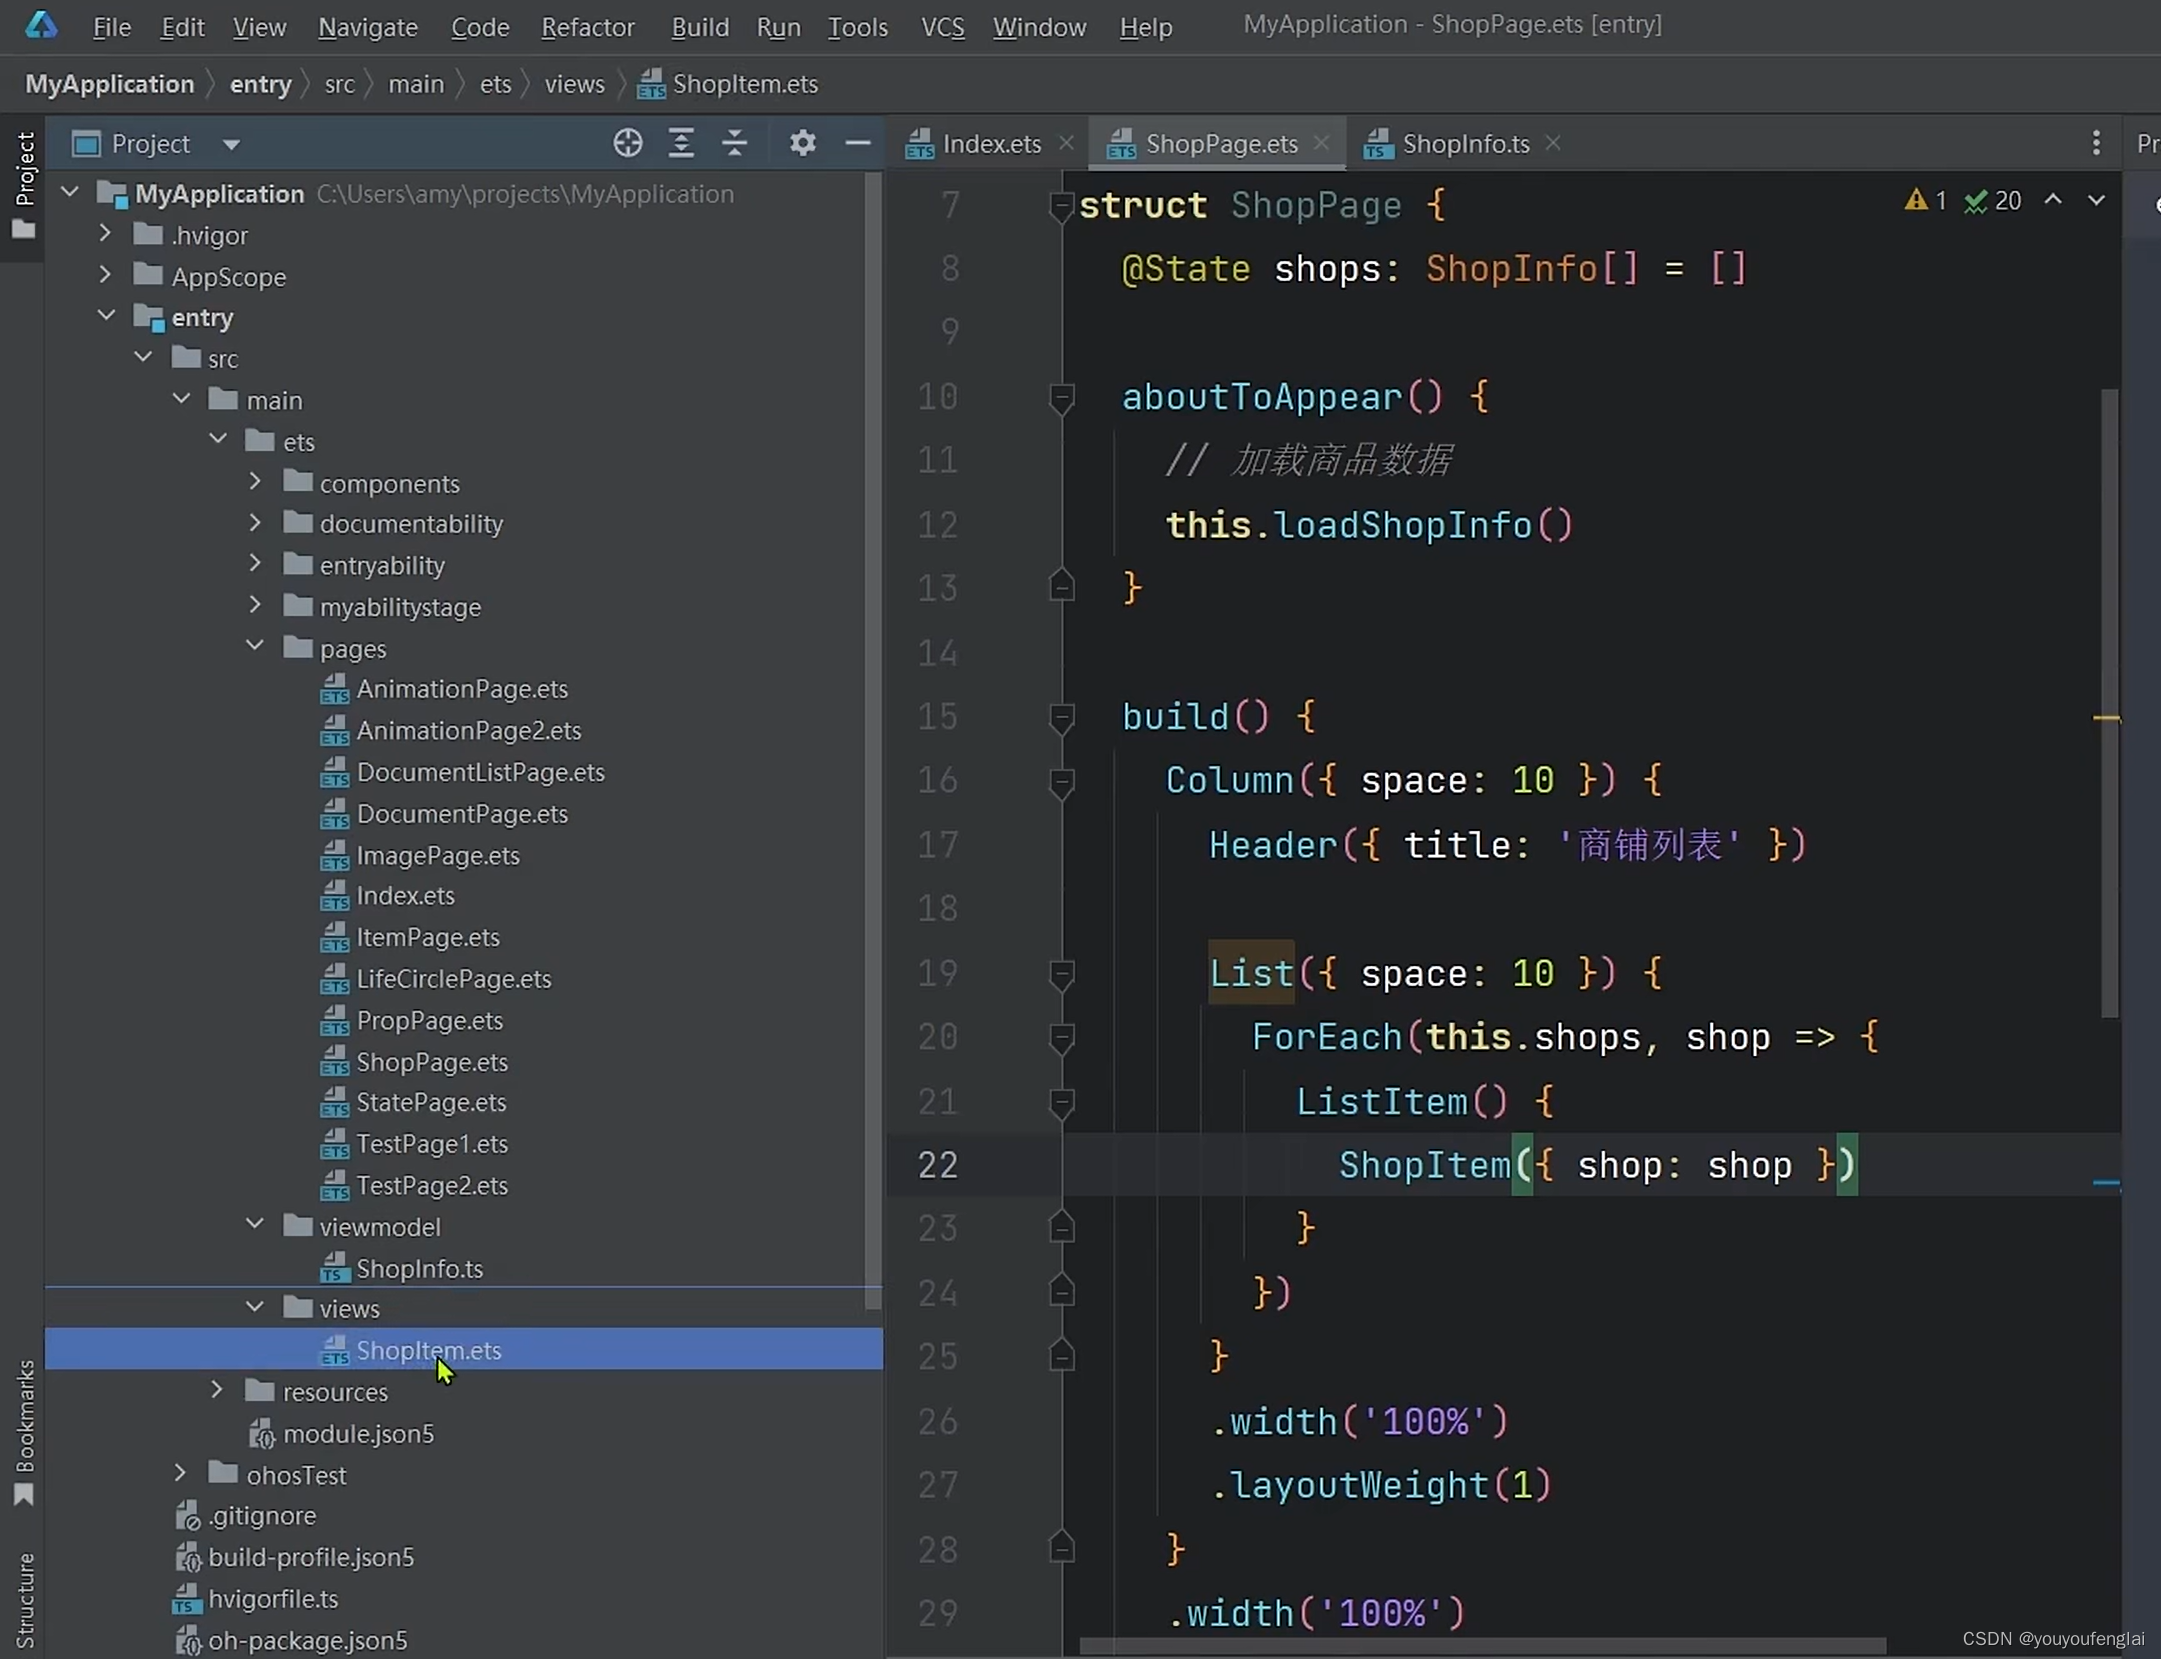The image size is (2161, 1659).
Task: Click the DevEco Studio app logo
Action: click(x=41, y=24)
